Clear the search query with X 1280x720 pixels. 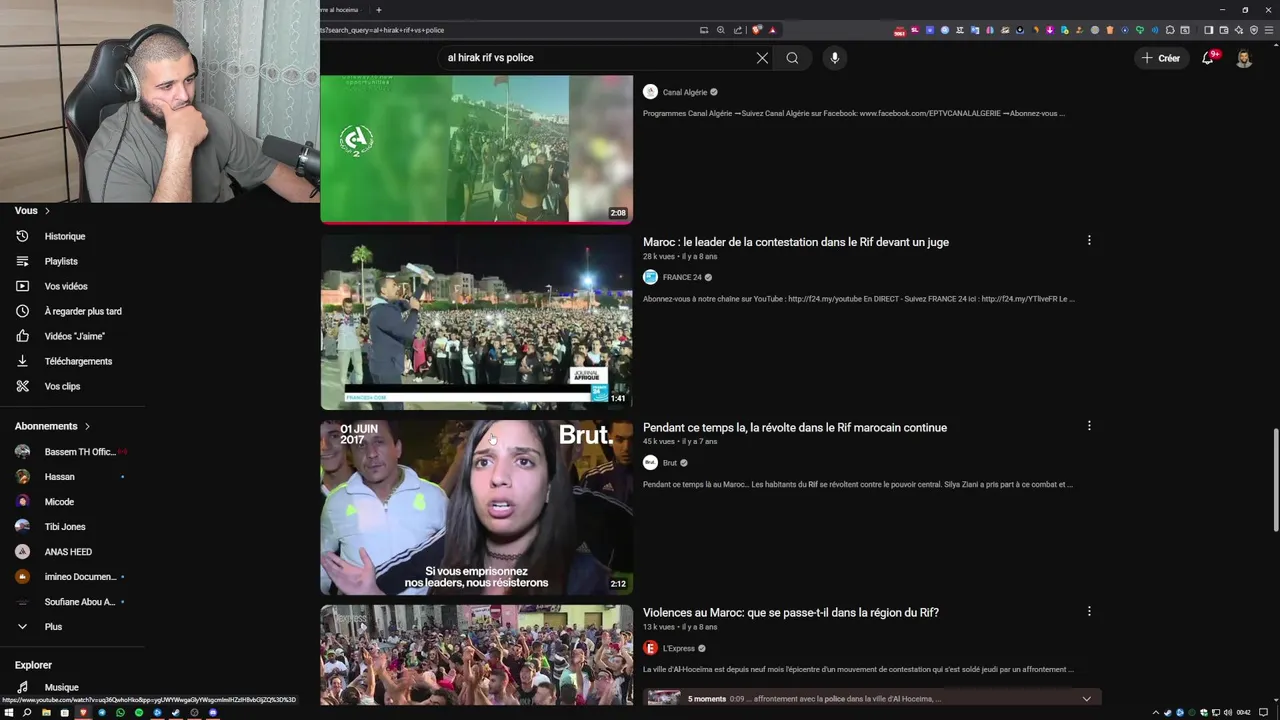click(762, 58)
